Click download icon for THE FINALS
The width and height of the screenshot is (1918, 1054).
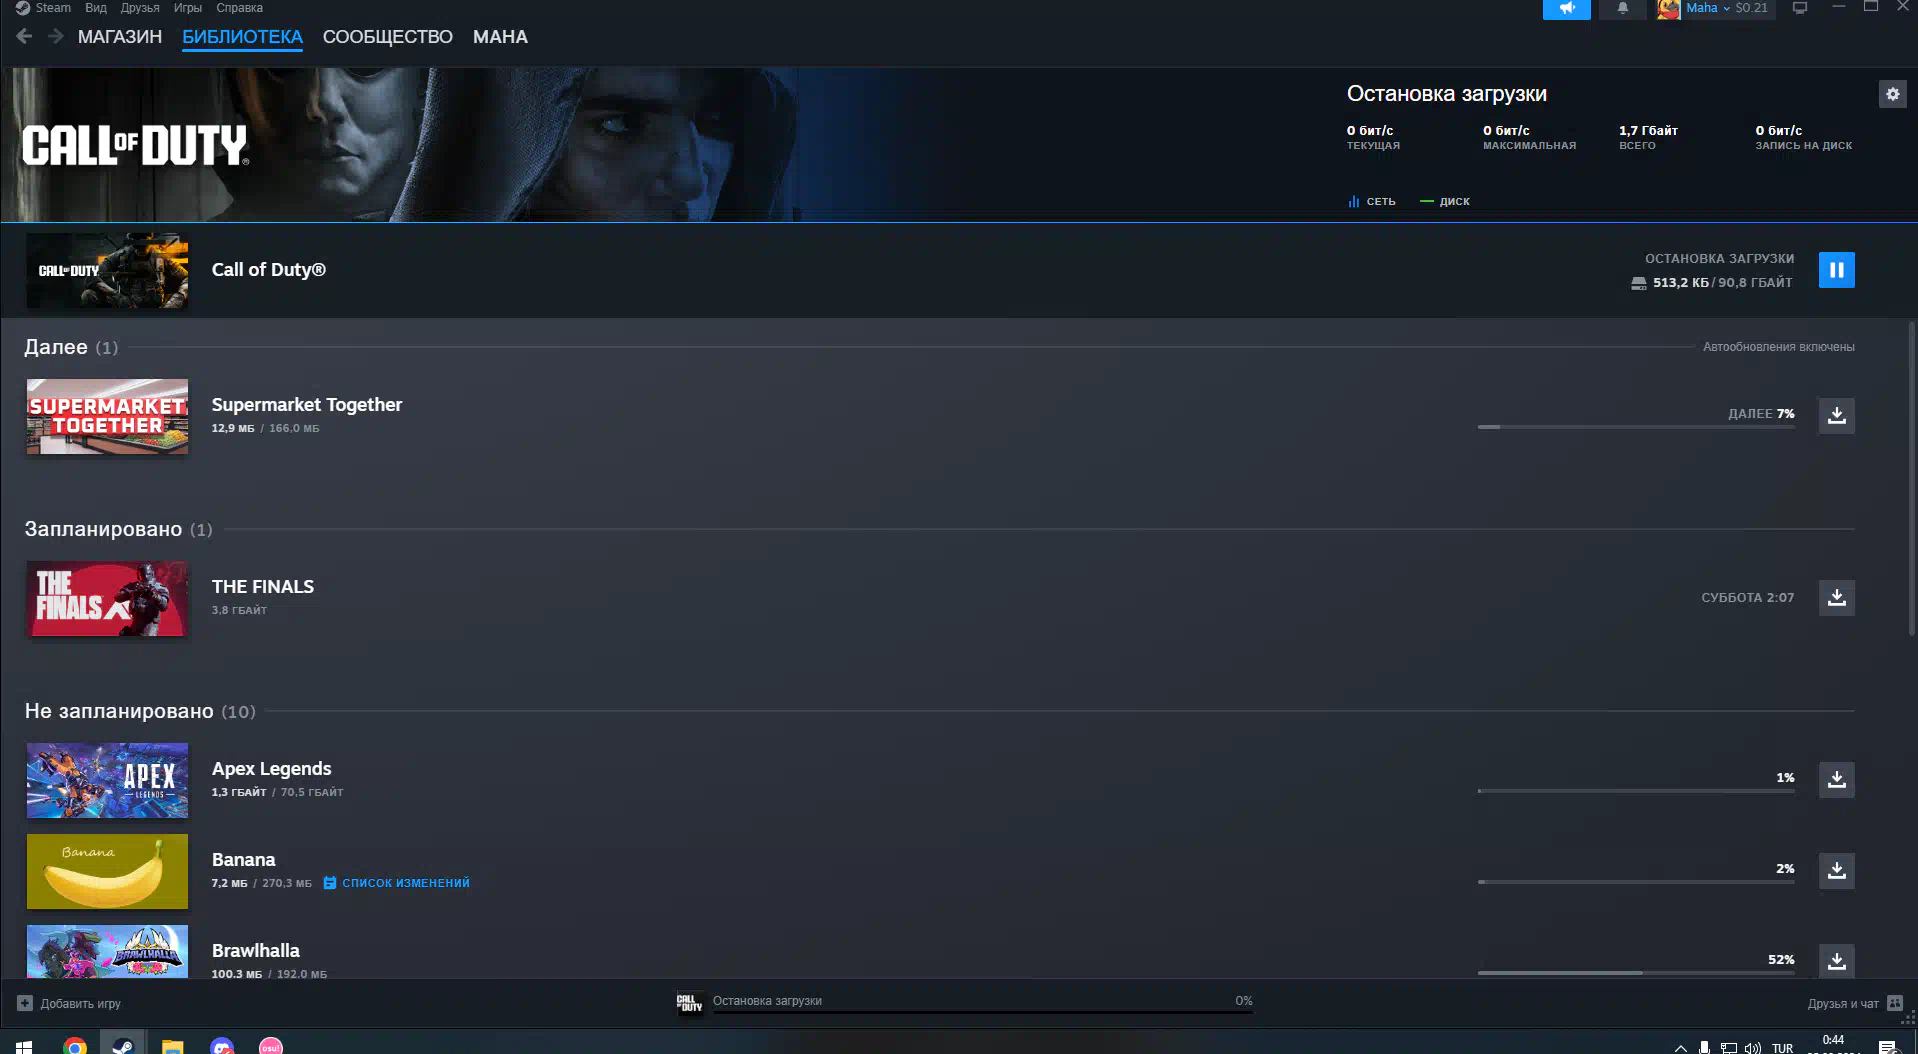[x=1836, y=598]
